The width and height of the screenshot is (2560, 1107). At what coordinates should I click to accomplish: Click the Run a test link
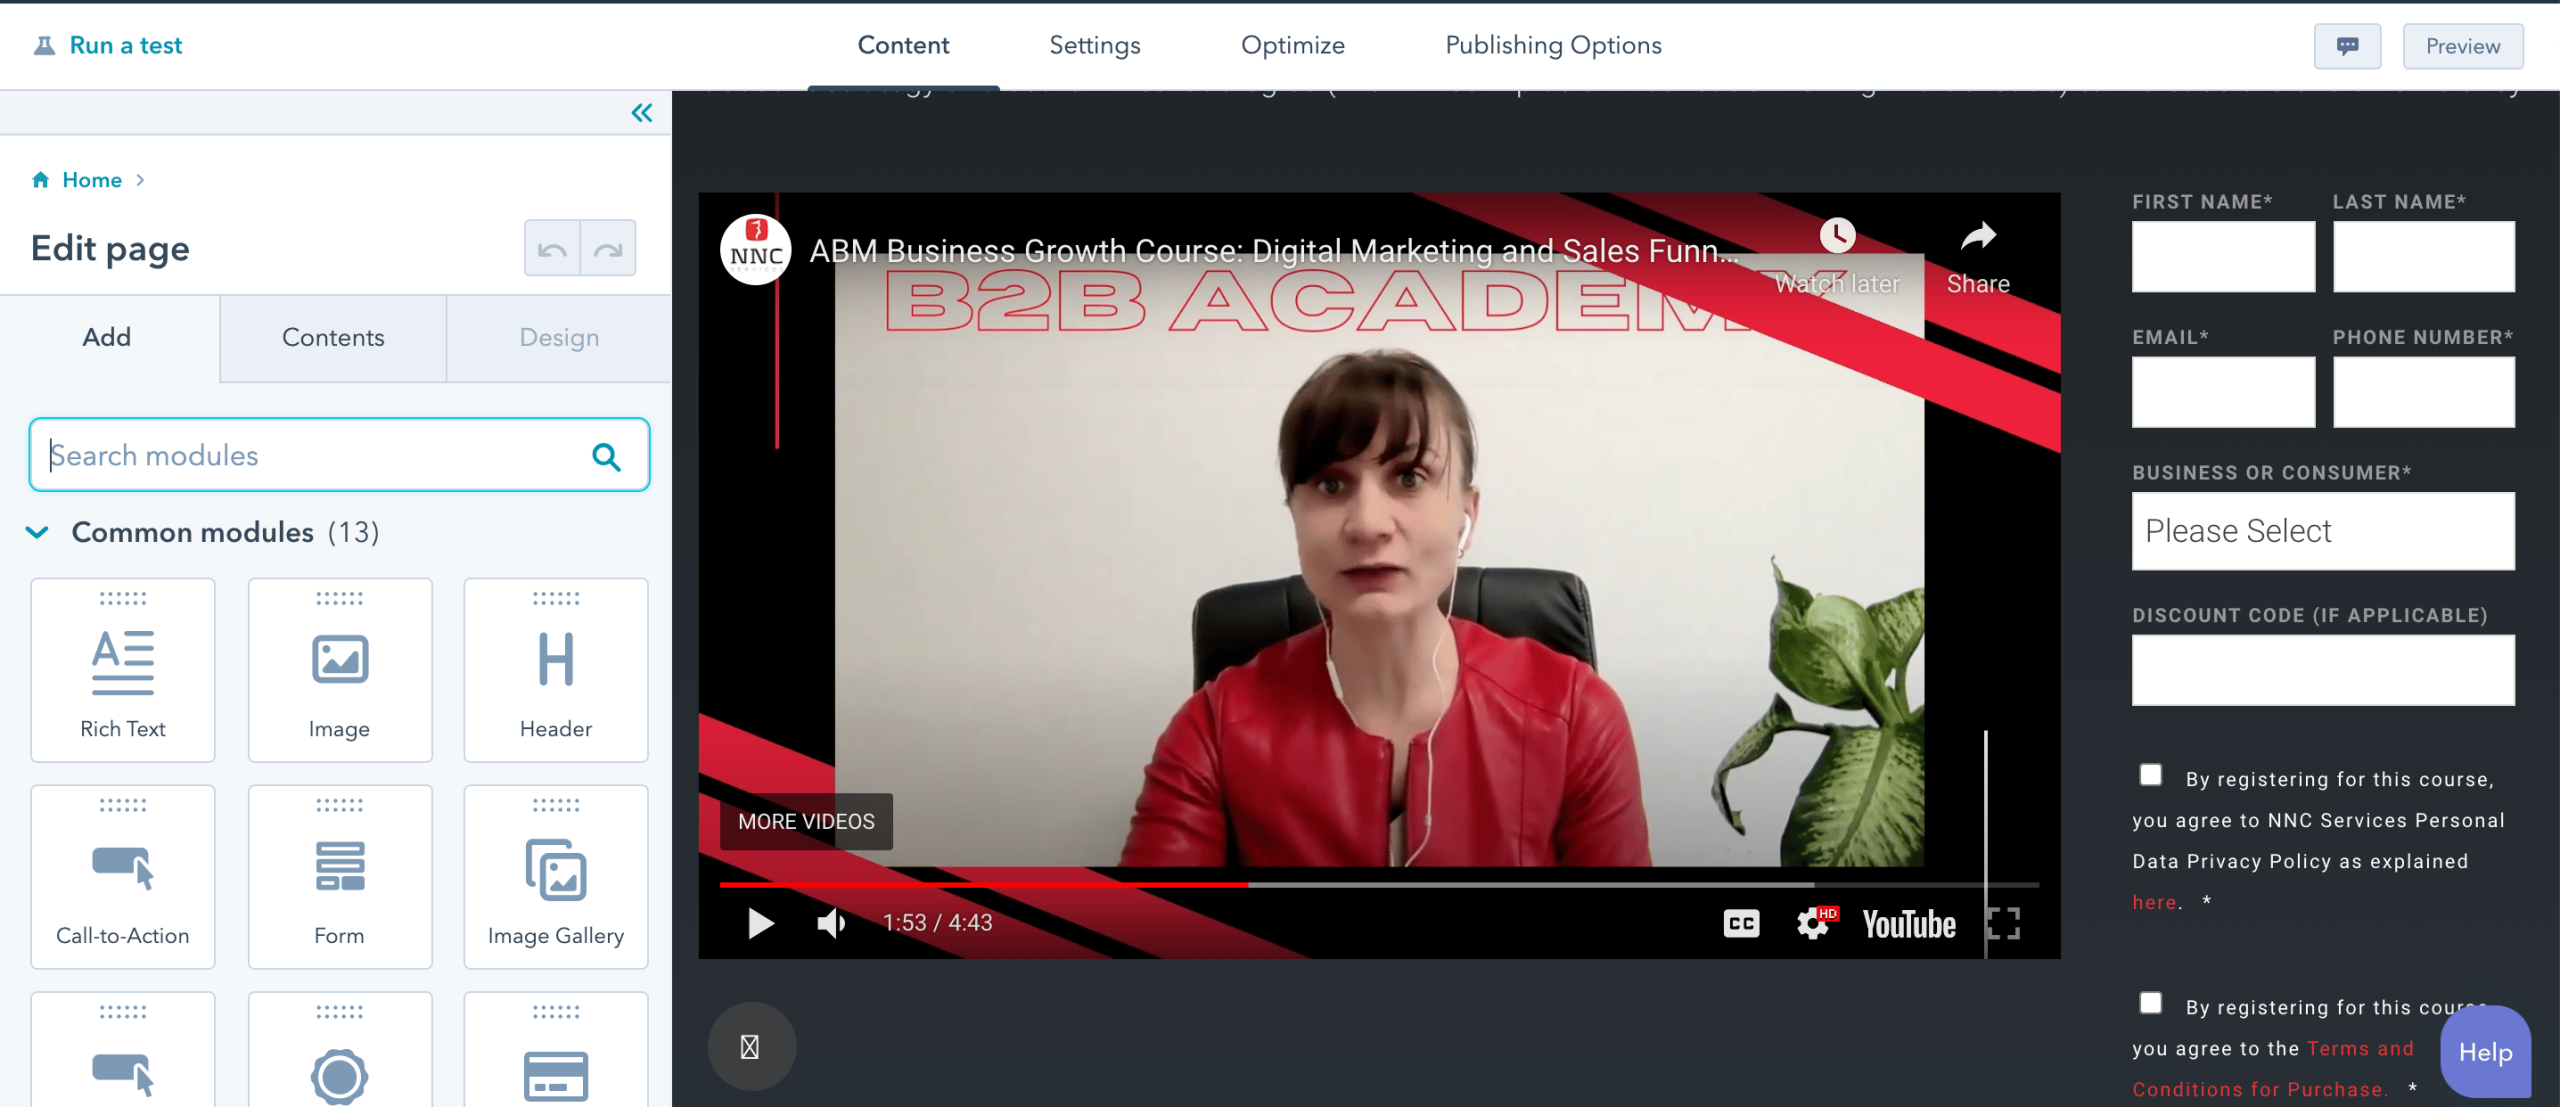pos(125,46)
